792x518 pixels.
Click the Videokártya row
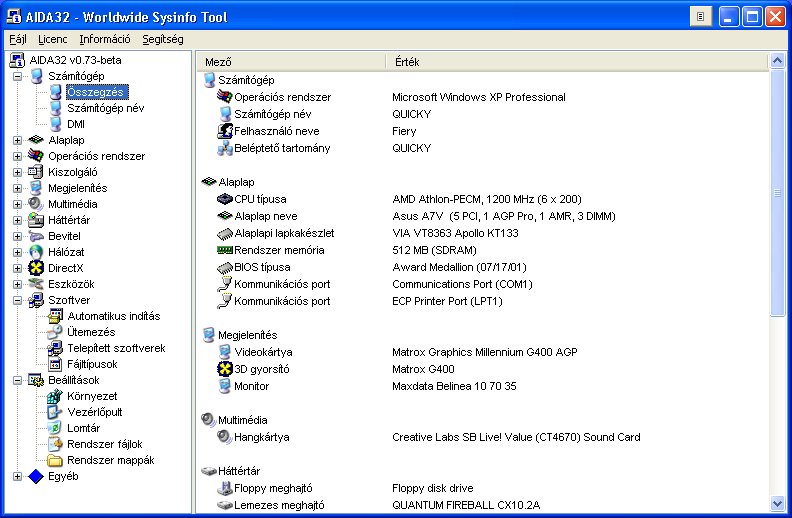tap(482, 352)
